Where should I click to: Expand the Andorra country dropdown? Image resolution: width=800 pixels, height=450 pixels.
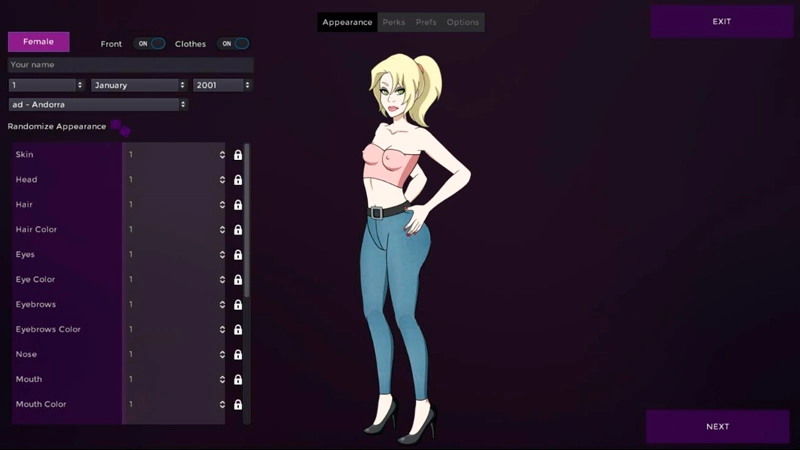[x=98, y=104]
